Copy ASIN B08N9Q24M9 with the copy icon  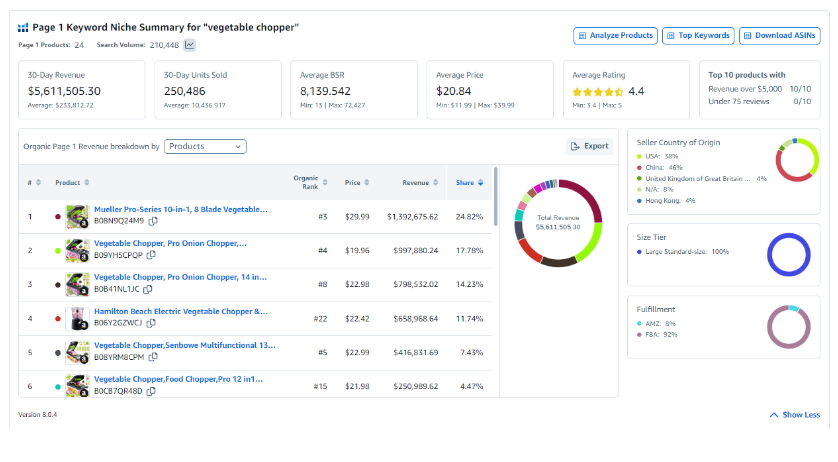pyautogui.click(x=150, y=221)
